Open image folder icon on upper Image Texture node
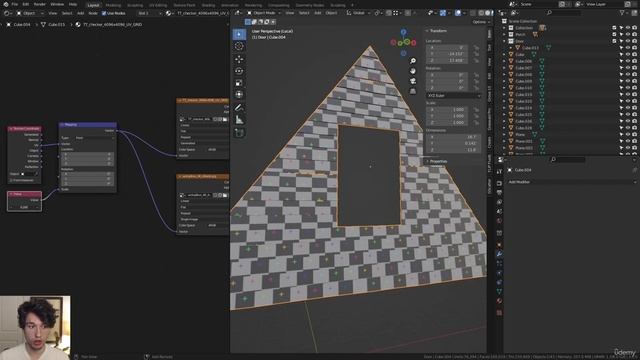Viewport: 640px width, 360px height. 225,119
